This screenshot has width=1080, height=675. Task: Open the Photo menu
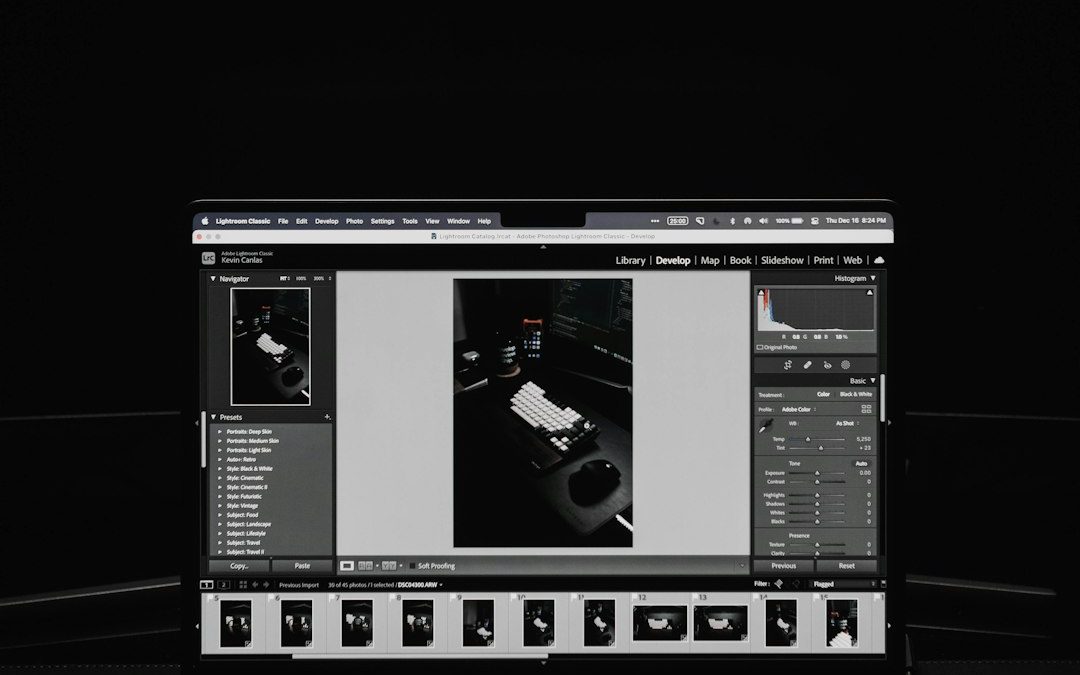pos(354,221)
